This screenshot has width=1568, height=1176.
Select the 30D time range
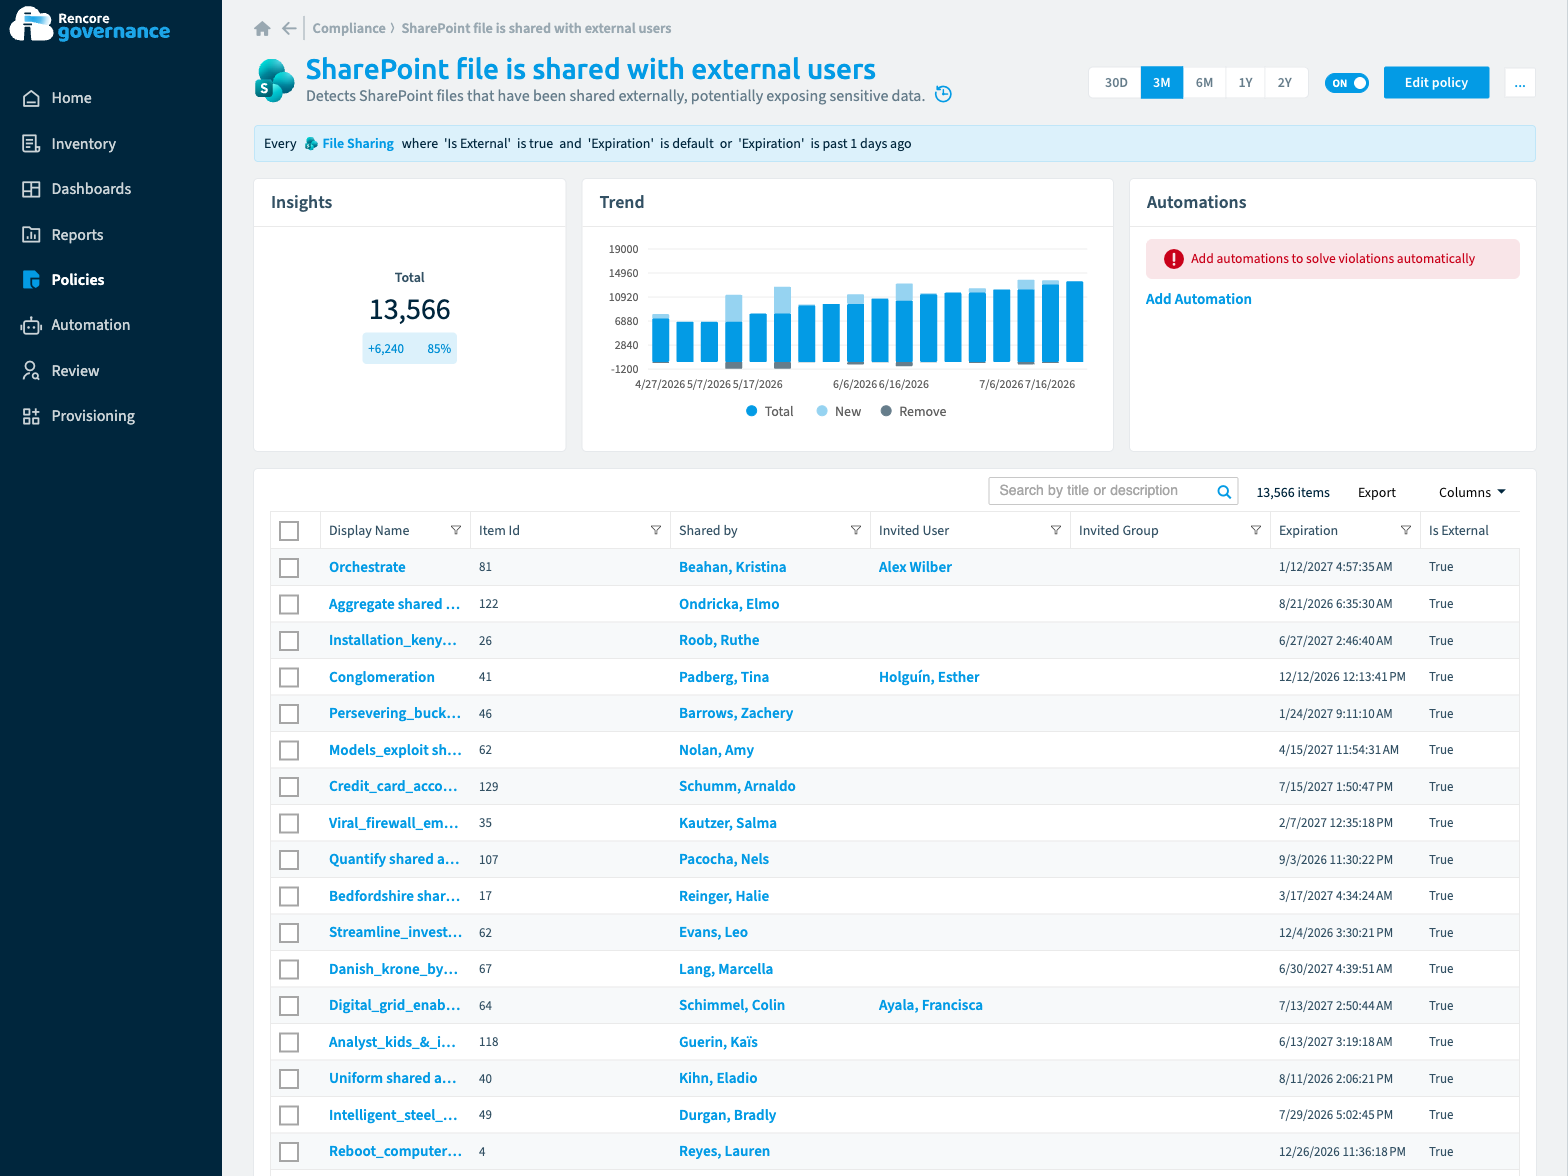click(1115, 83)
